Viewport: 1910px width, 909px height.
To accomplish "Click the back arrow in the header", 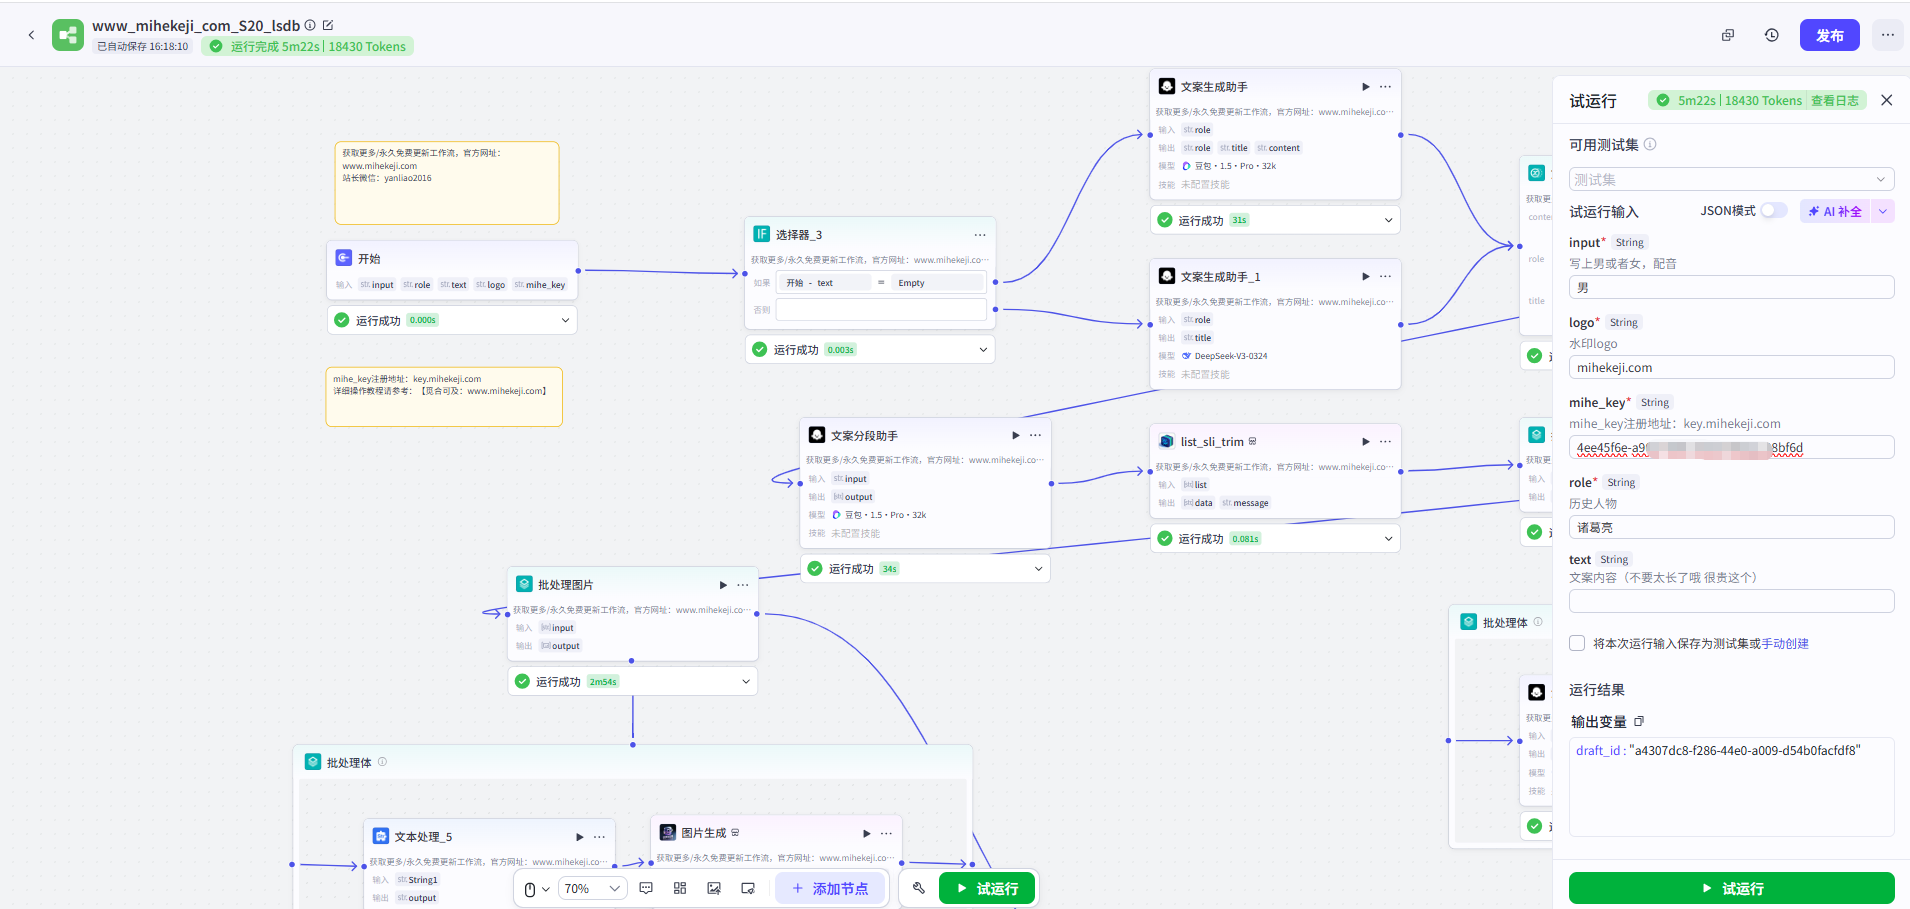I will (31, 35).
